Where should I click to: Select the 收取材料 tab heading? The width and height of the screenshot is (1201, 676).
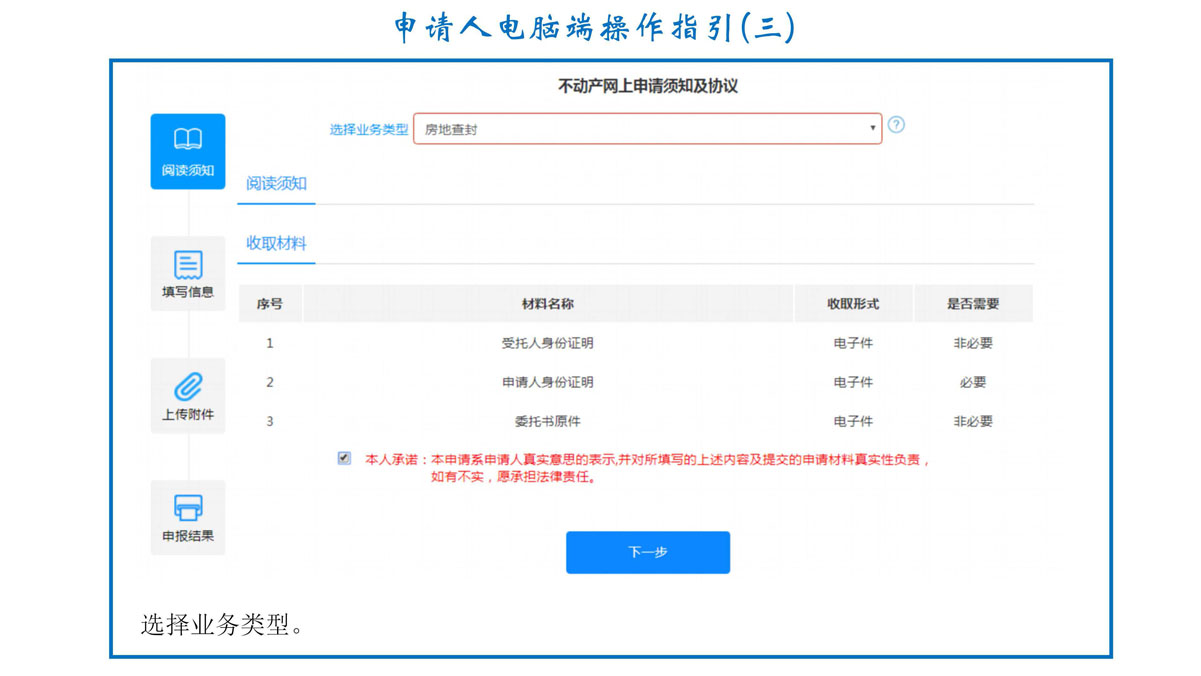276,244
